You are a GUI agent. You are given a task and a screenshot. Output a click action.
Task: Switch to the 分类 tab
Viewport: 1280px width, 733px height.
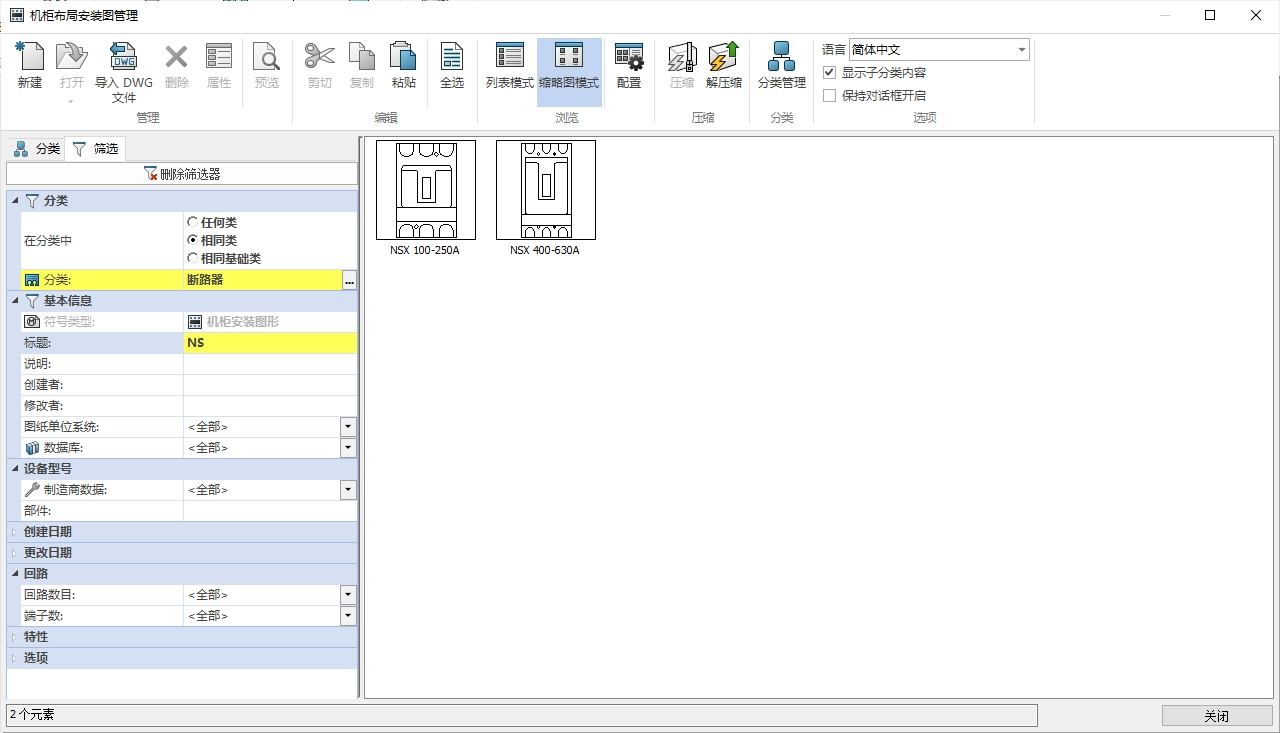coord(37,149)
